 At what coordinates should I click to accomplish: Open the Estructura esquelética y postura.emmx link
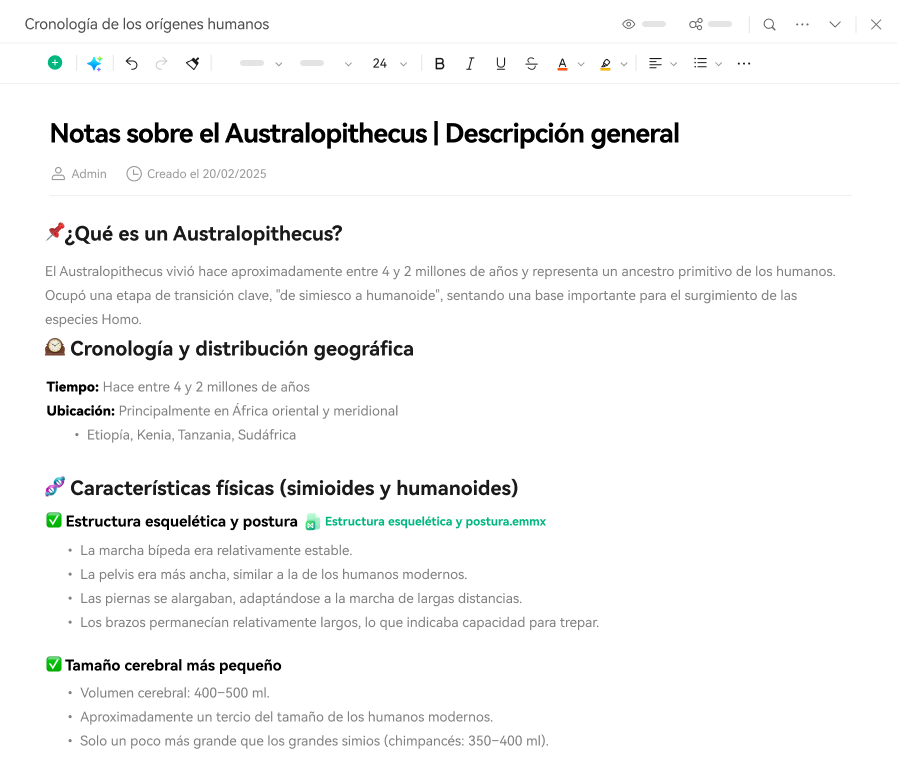[x=434, y=521]
